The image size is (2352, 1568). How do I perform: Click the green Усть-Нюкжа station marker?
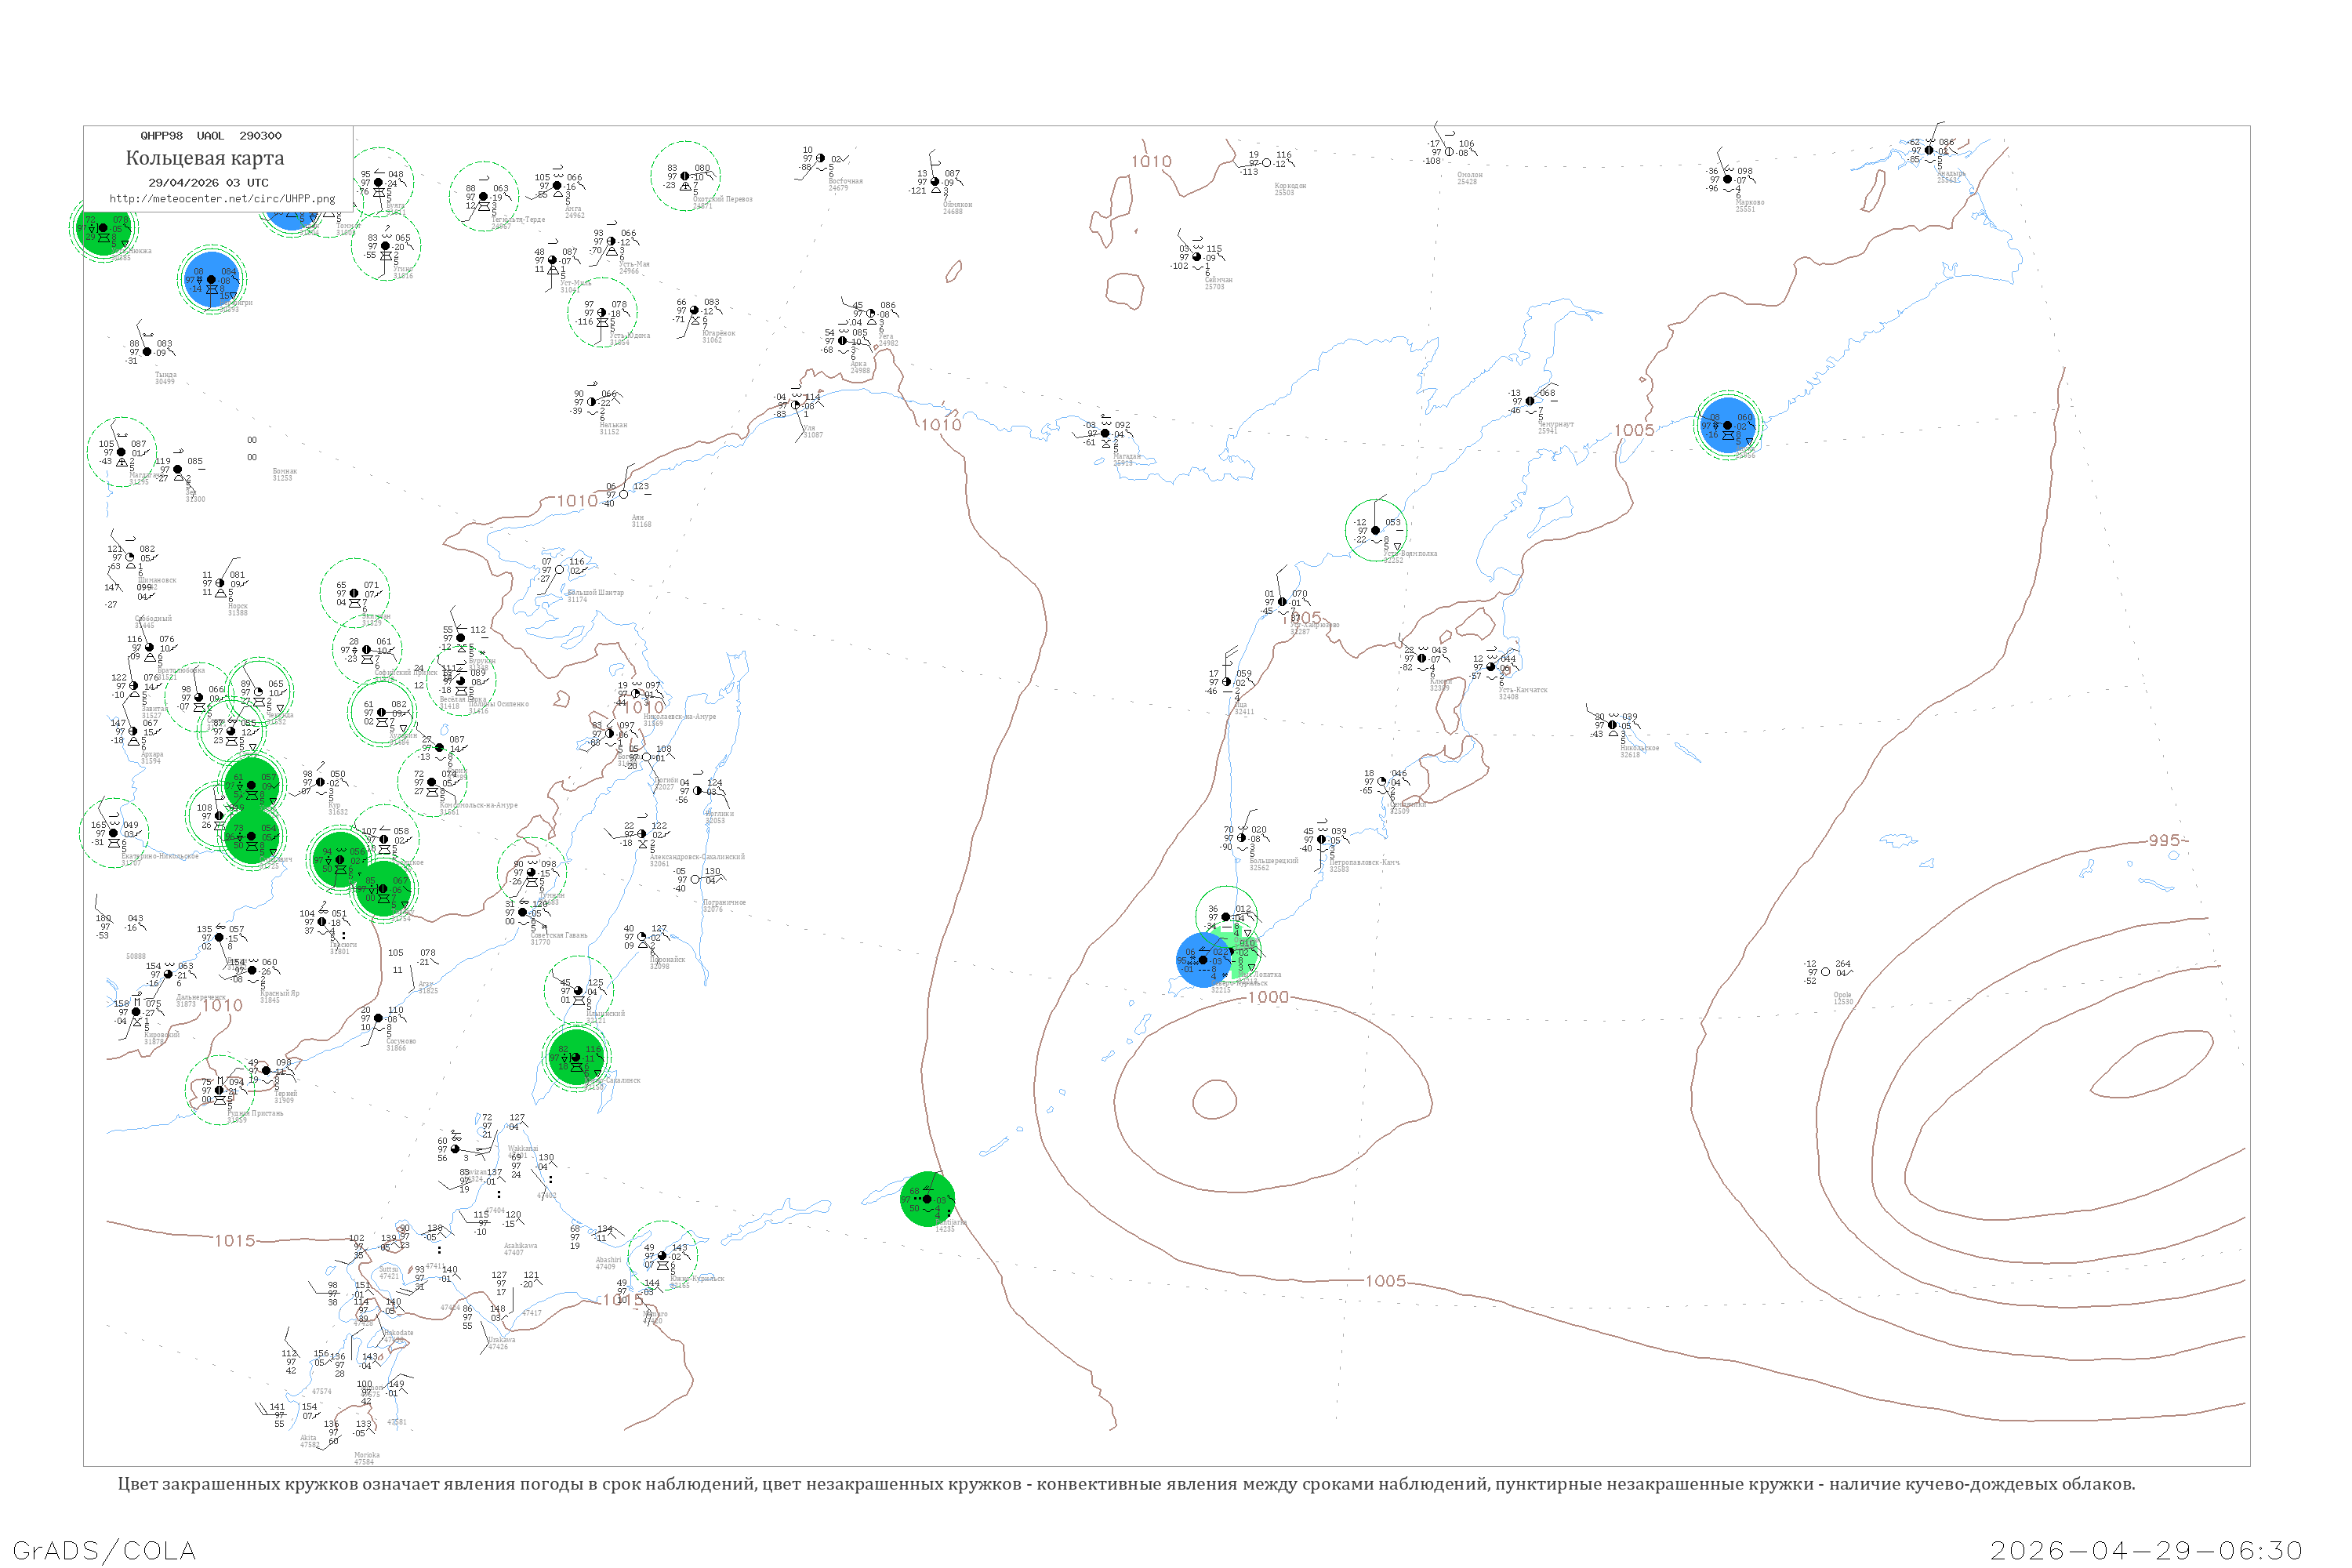click(103, 228)
